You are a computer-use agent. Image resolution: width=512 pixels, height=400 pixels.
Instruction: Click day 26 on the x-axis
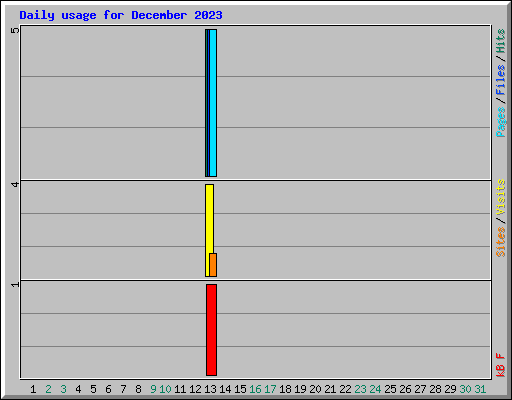tap(405, 389)
